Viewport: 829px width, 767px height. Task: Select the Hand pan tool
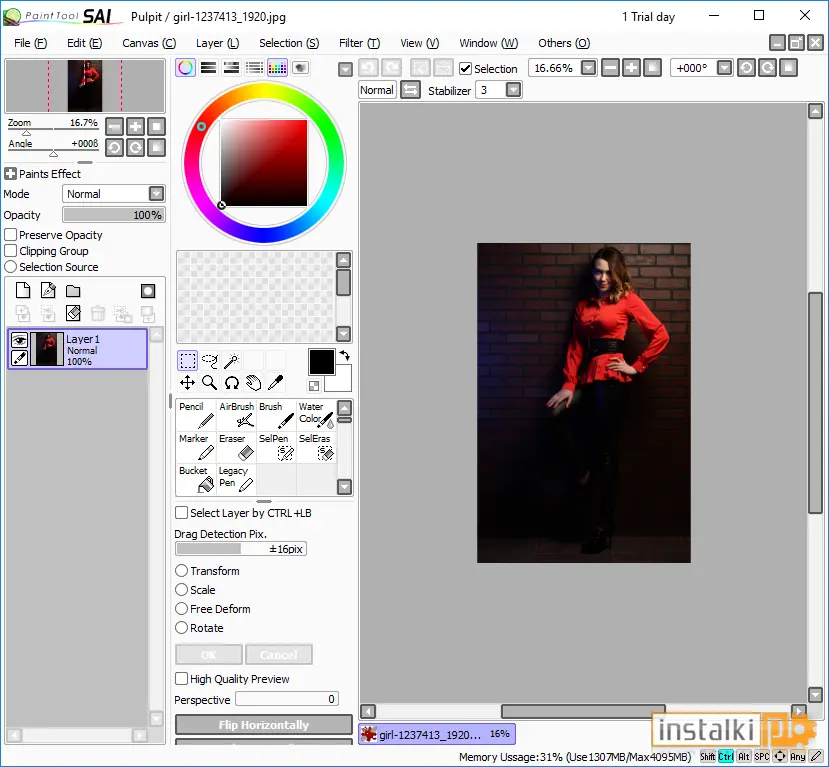pos(254,383)
